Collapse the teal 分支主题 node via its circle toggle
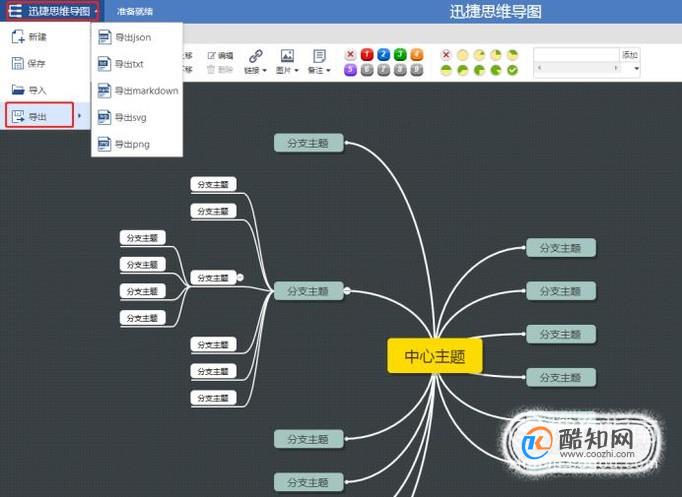The height and width of the screenshot is (497, 682). pos(347,291)
